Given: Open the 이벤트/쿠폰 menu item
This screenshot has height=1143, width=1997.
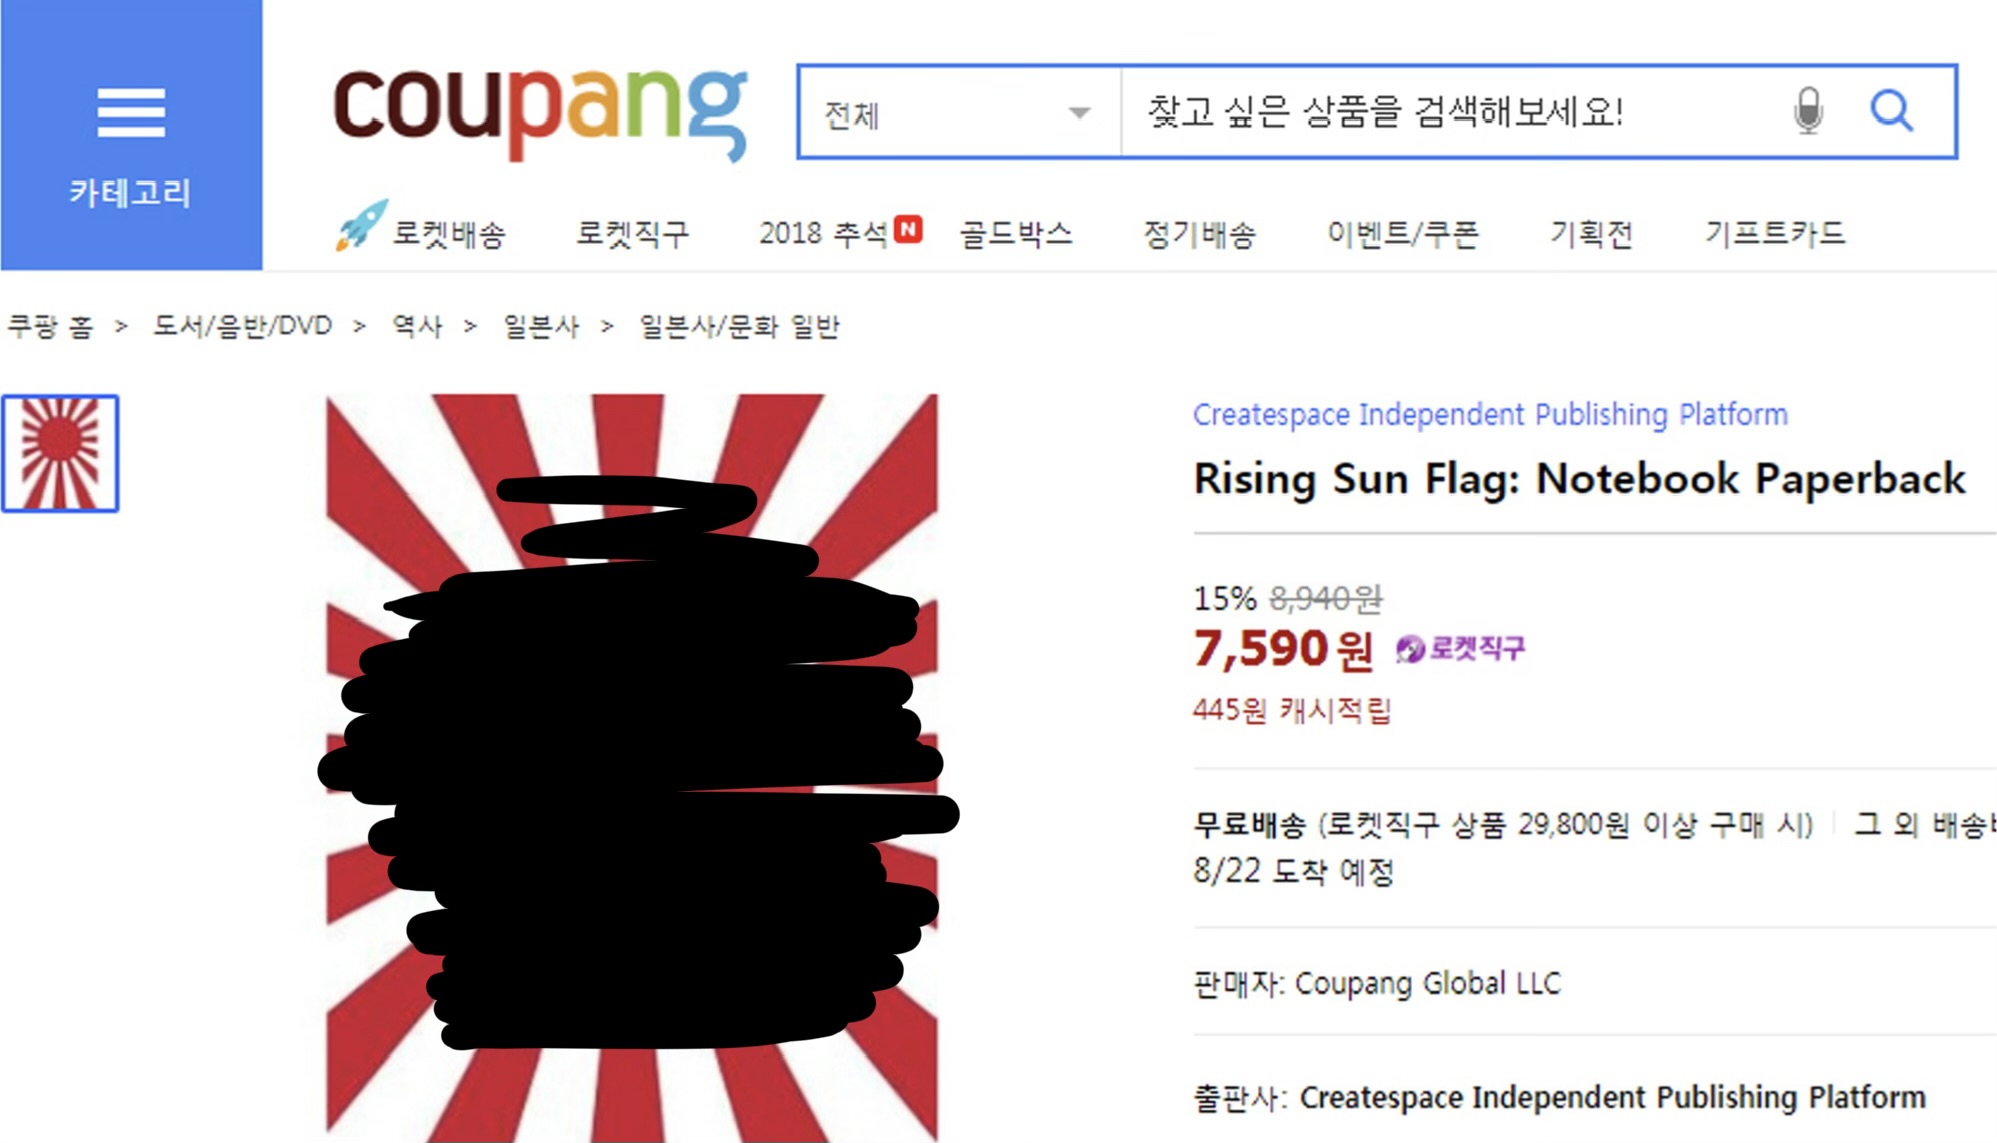Looking at the screenshot, I should (x=1402, y=234).
